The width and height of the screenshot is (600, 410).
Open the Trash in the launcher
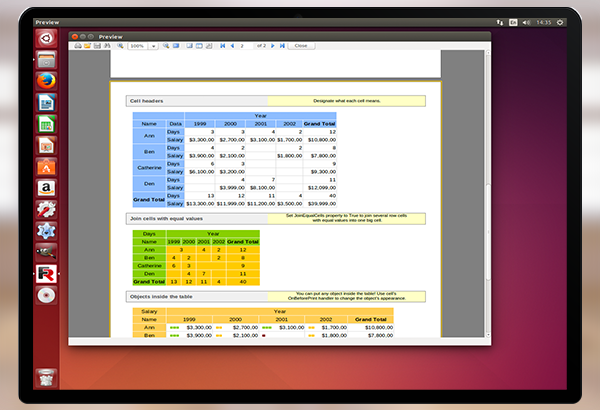[x=46, y=376]
